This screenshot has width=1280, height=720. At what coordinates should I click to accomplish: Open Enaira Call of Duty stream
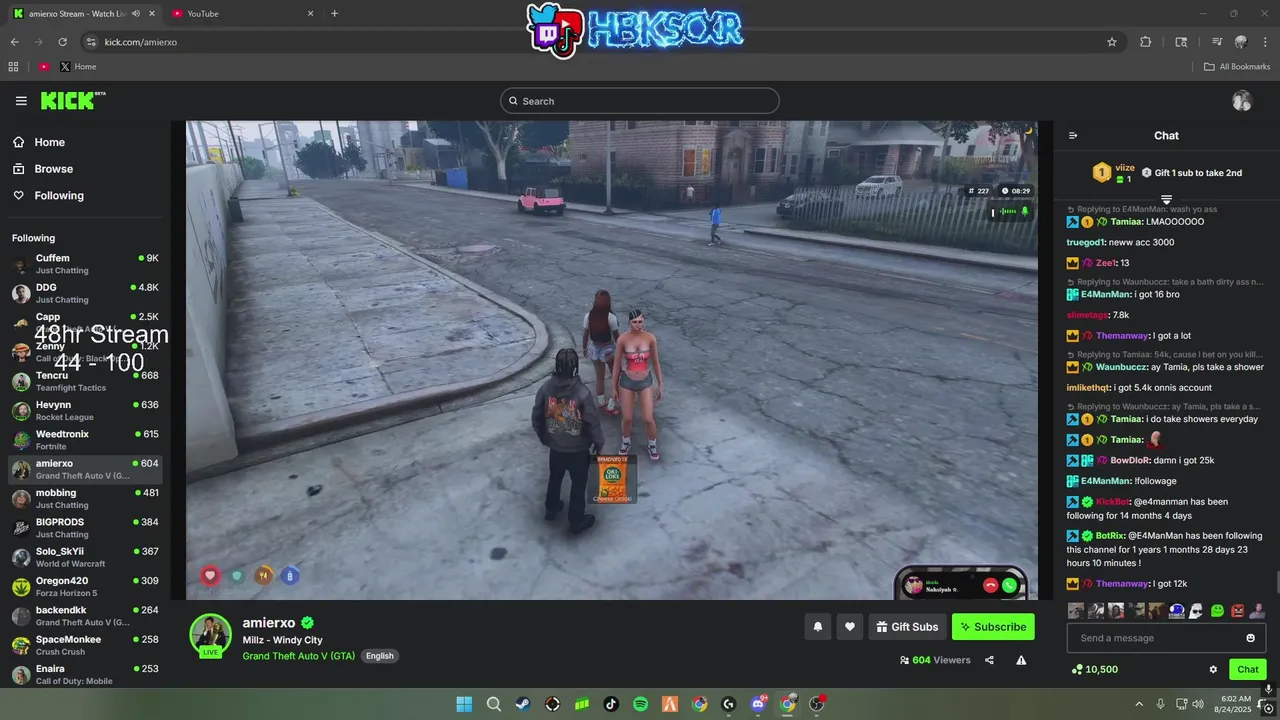[x=85, y=674]
